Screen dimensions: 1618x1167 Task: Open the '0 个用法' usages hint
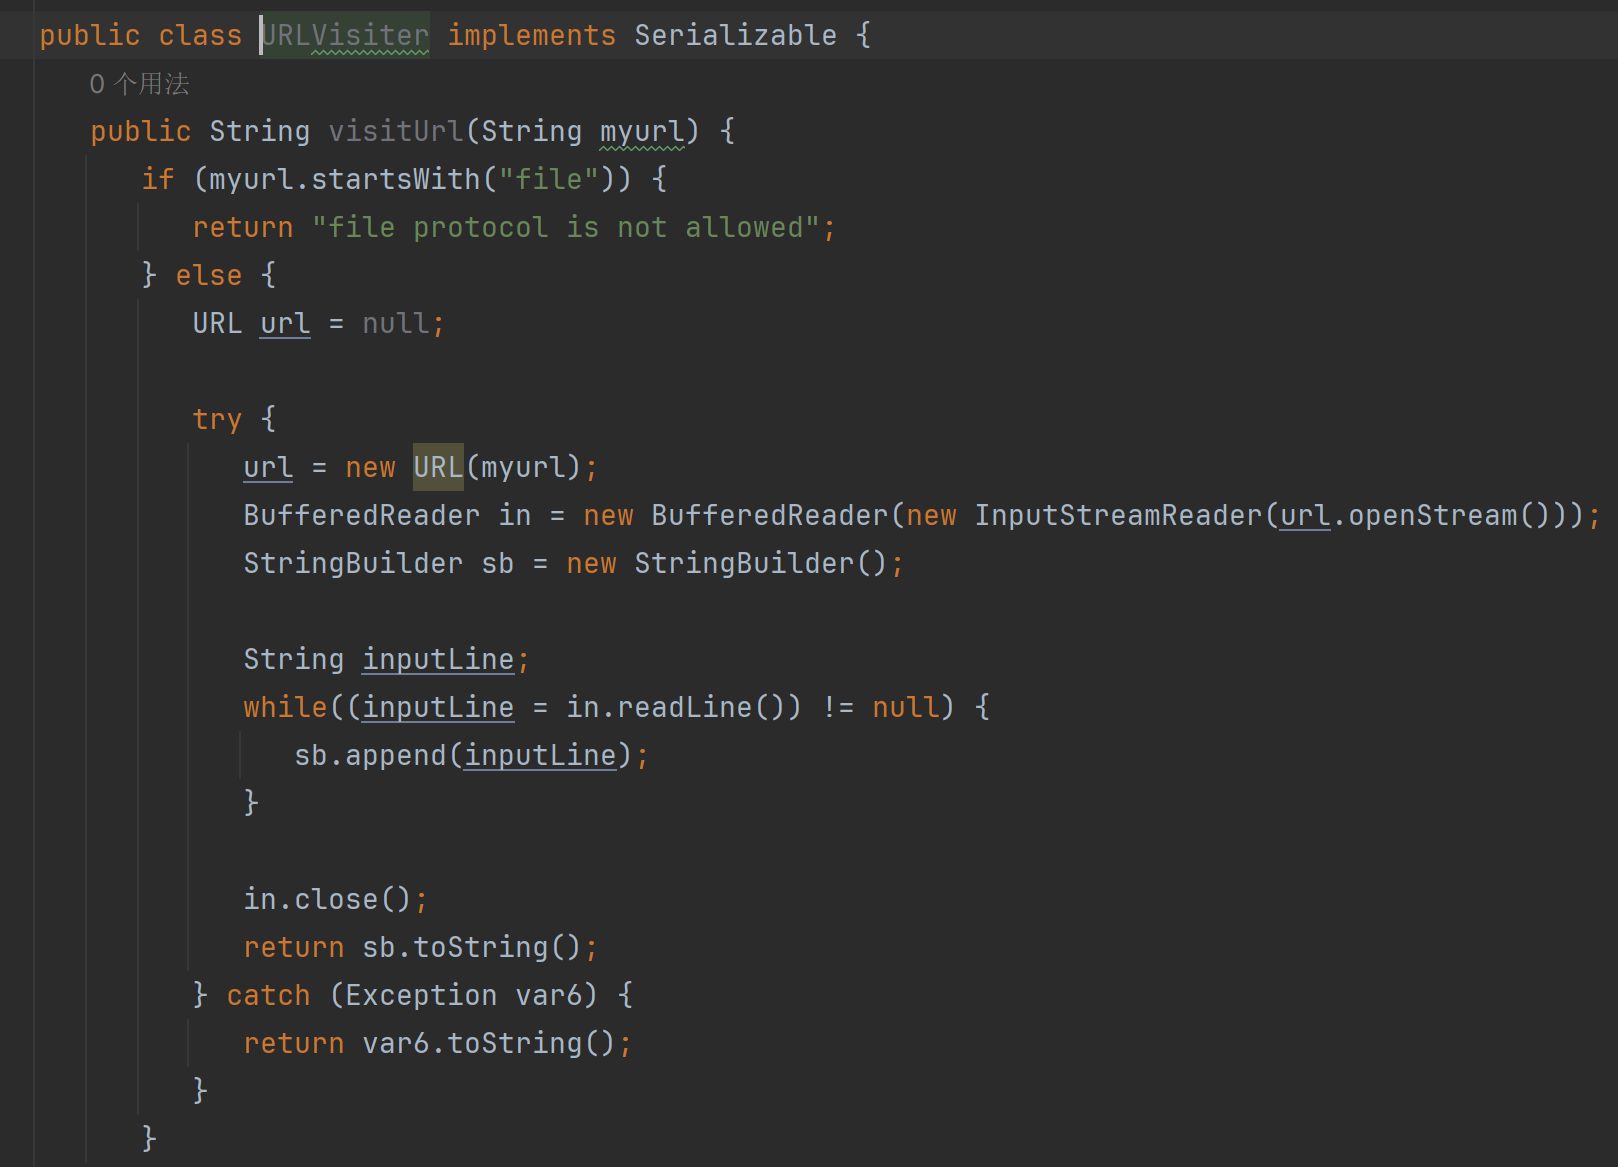point(140,84)
